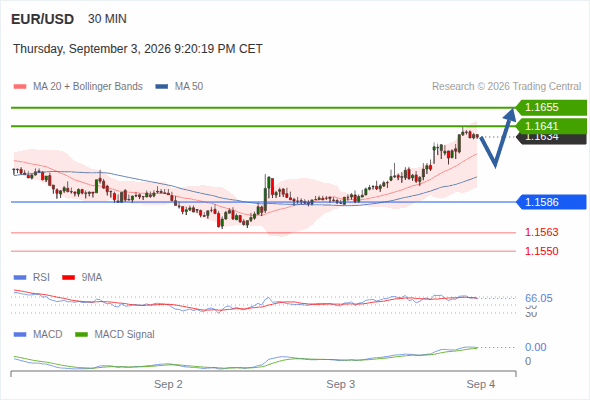Click the MA 50 legend swatch
The width and height of the screenshot is (590, 400).
pos(161,87)
